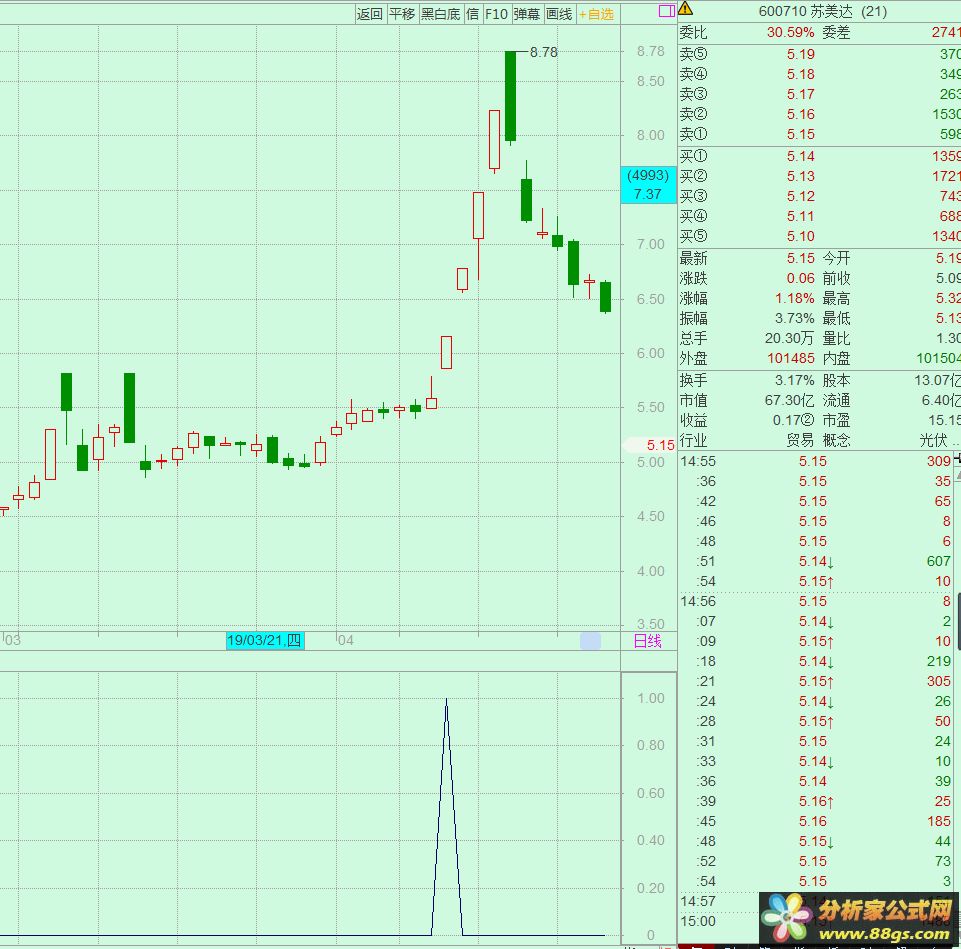Toggle the 黑白底 background color mode

[x=441, y=14]
